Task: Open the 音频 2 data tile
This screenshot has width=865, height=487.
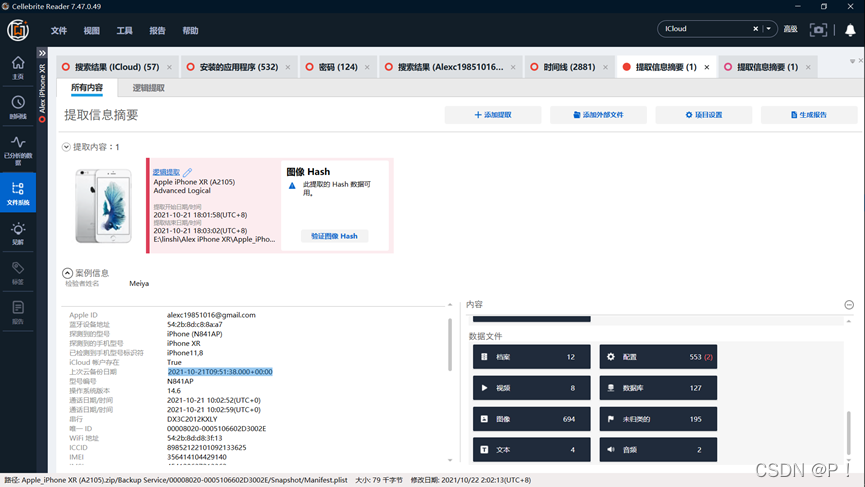Action: (658, 449)
